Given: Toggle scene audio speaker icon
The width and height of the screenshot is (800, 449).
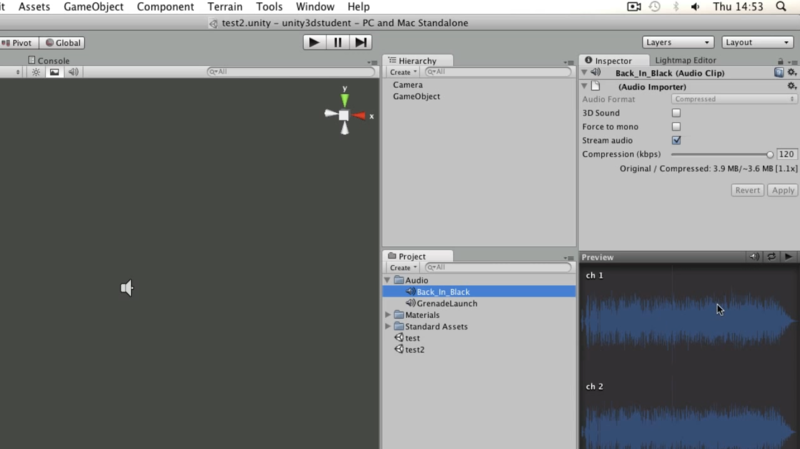Looking at the screenshot, I should pyautogui.click(x=73, y=72).
